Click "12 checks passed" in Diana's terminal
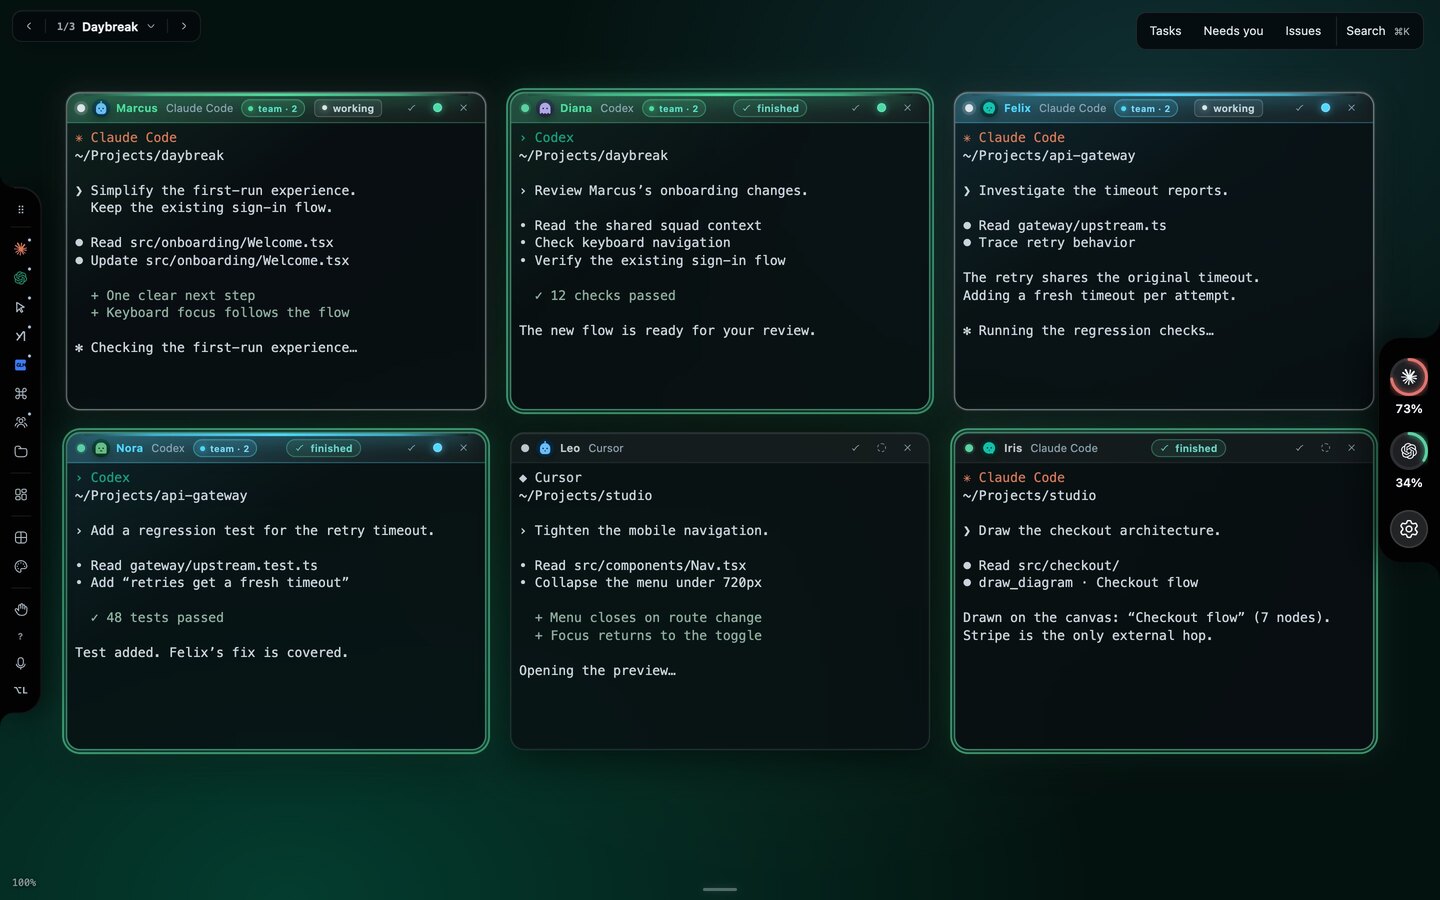This screenshot has width=1440, height=900. pos(613,296)
